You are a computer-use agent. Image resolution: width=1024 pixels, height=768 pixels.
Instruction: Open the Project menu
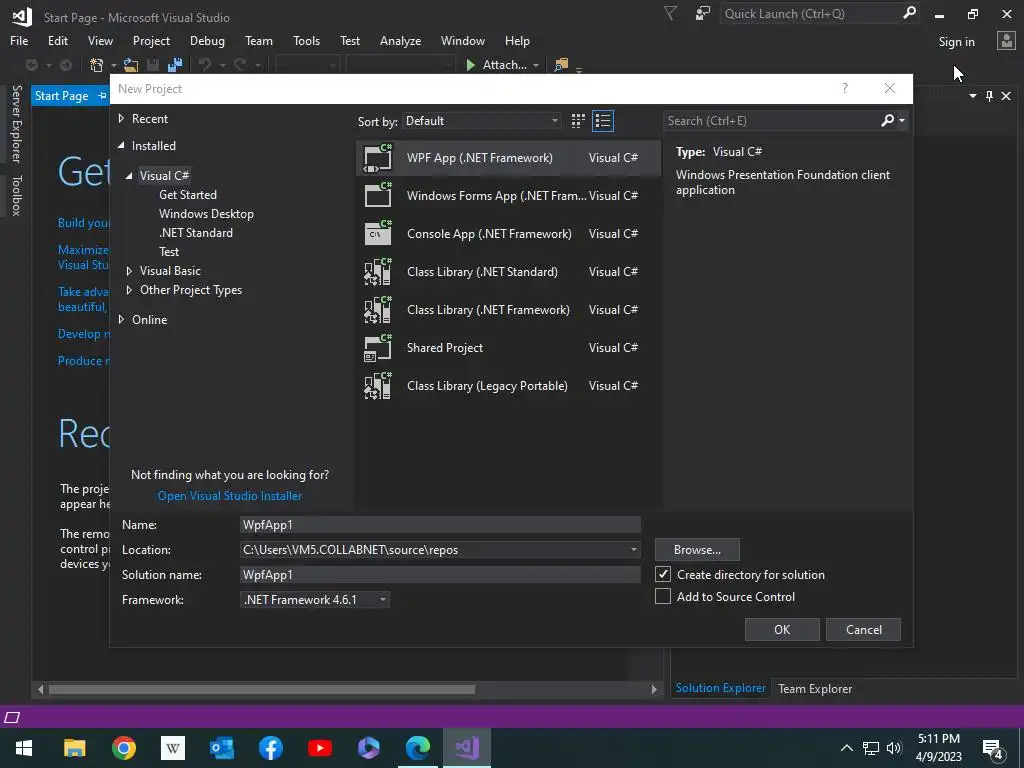pyautogui.click(x=151, y=40)
